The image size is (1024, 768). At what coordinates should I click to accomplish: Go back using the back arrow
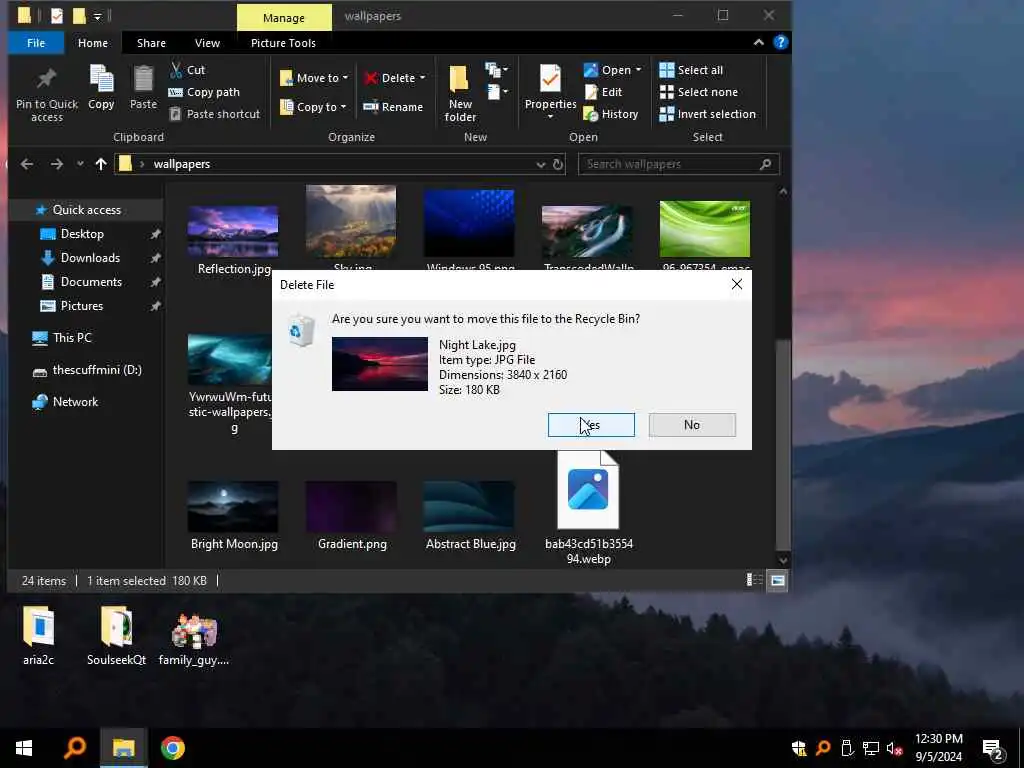pyautogui.click(x=27, y=164)
